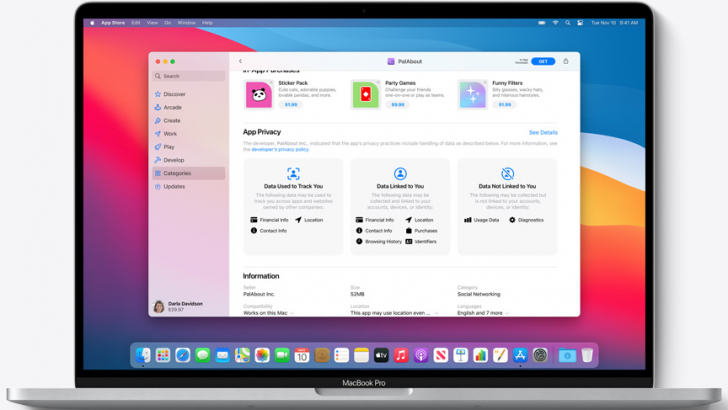The height and width of the screenshot is (410, 728).
Task: Click the Funny Filters sparkle thumbnail
Action: (473, 95)
